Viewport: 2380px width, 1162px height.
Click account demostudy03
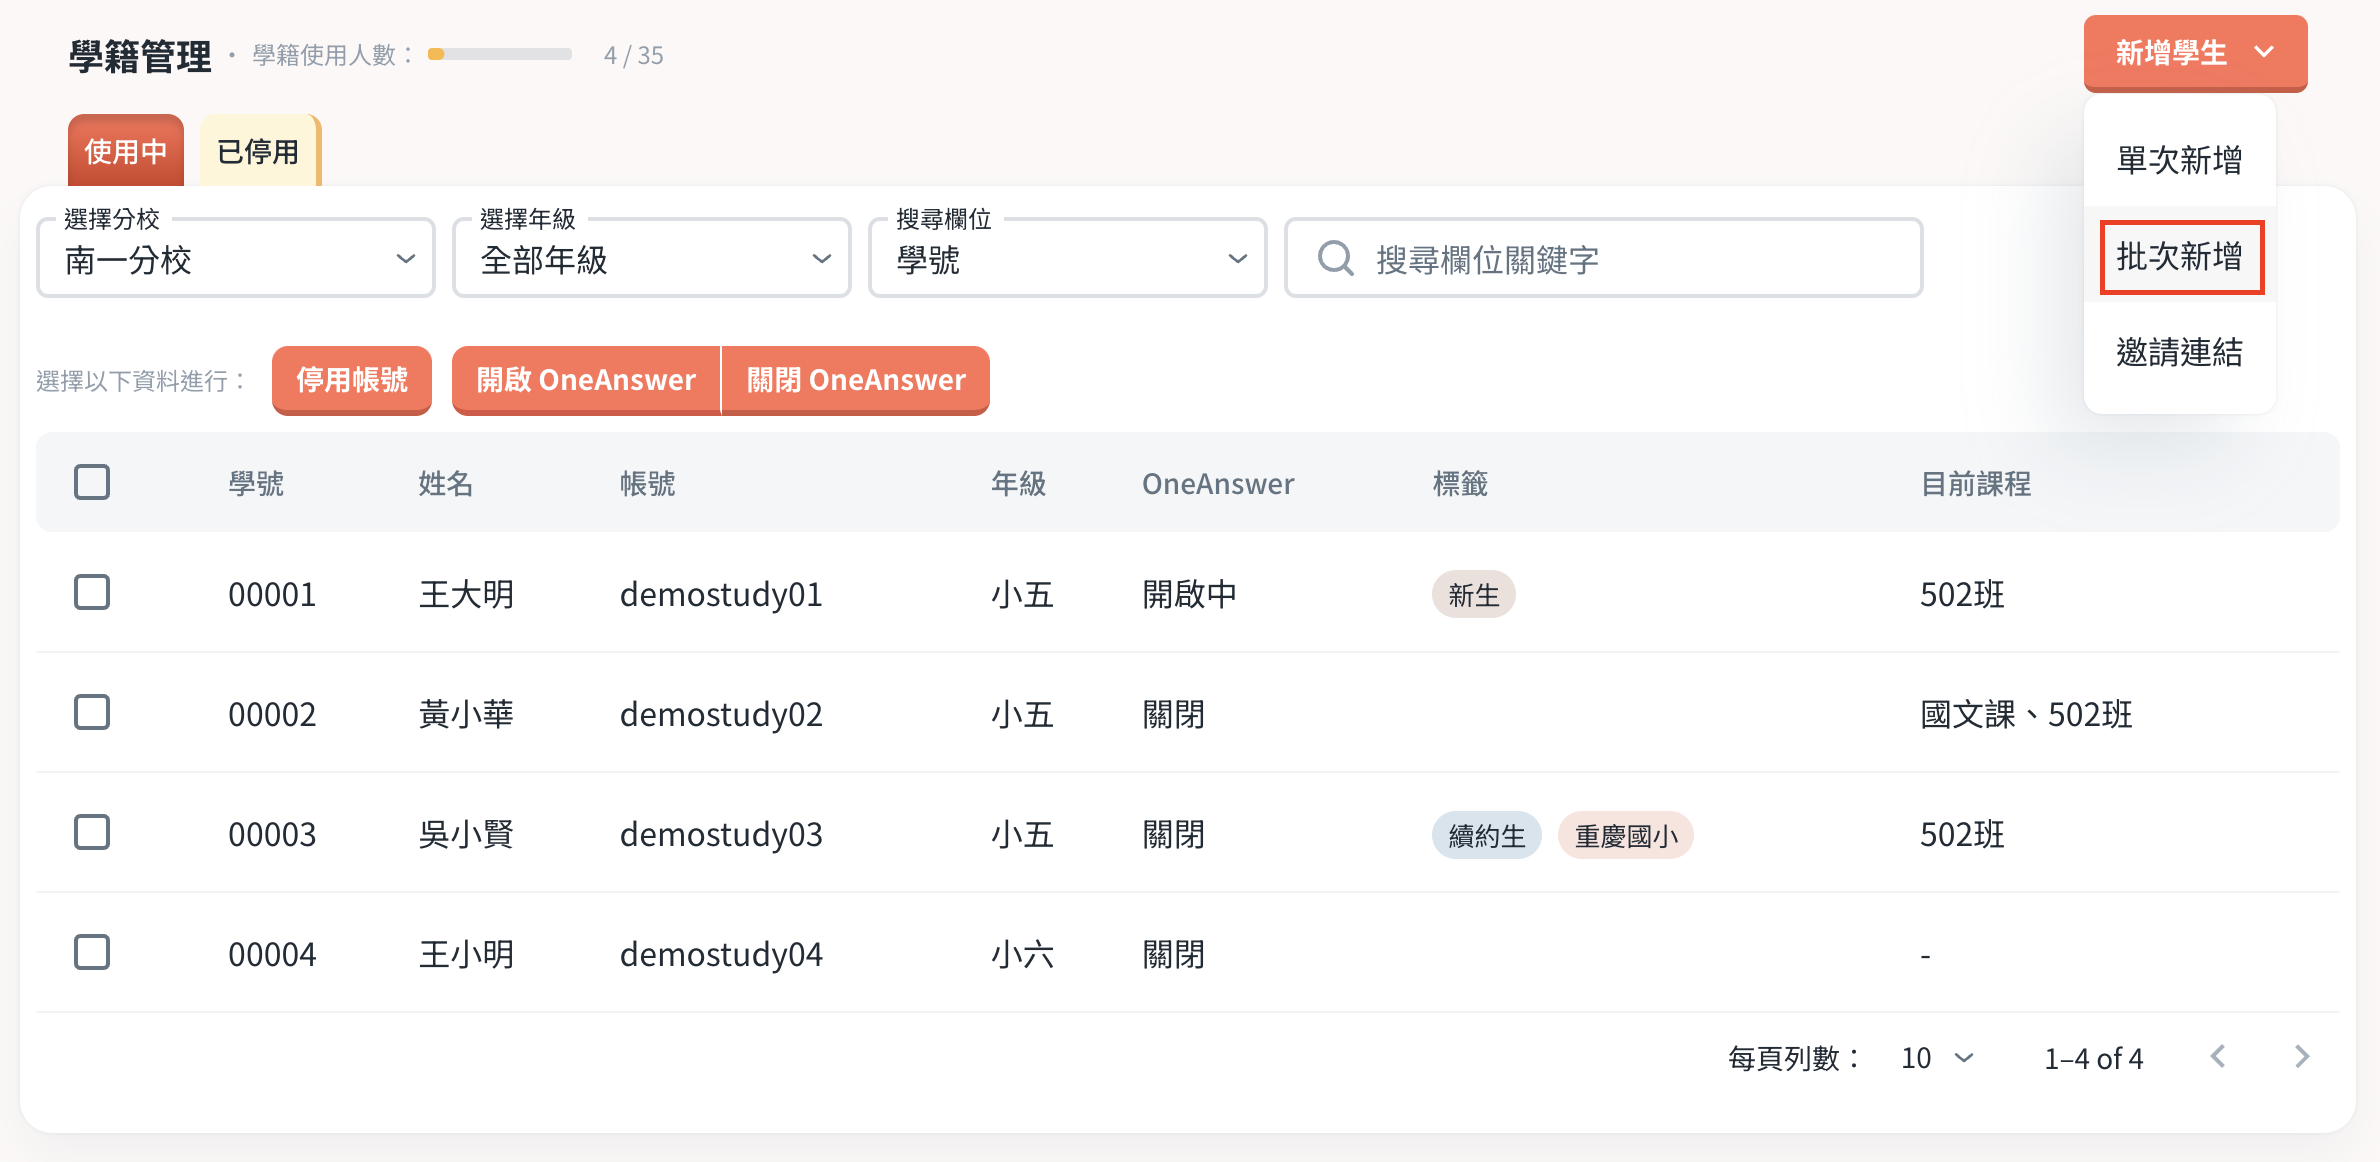point(721,834)
